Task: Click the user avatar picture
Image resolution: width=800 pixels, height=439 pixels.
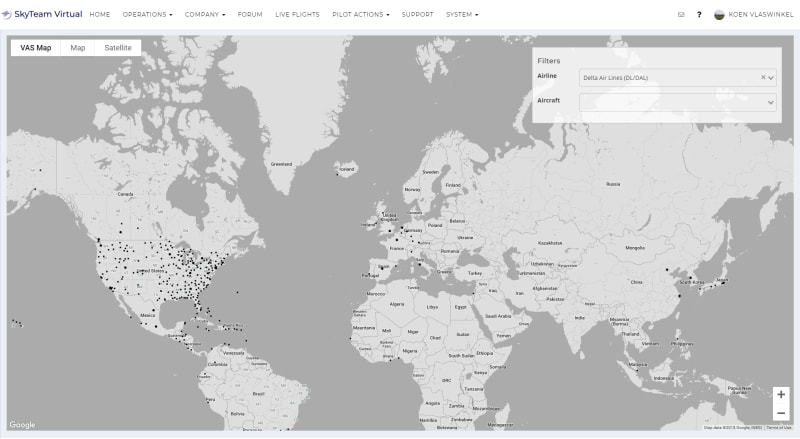Action: [719, 15]
